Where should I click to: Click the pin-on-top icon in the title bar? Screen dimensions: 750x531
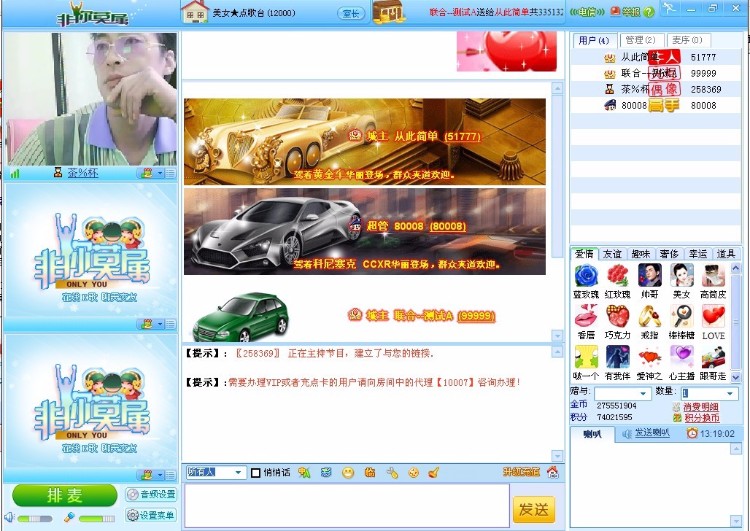(x=669, y=8)
